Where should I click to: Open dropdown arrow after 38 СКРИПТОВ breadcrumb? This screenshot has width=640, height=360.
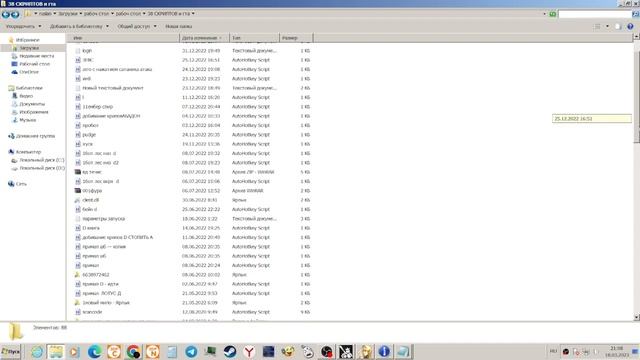coord(193,13)
